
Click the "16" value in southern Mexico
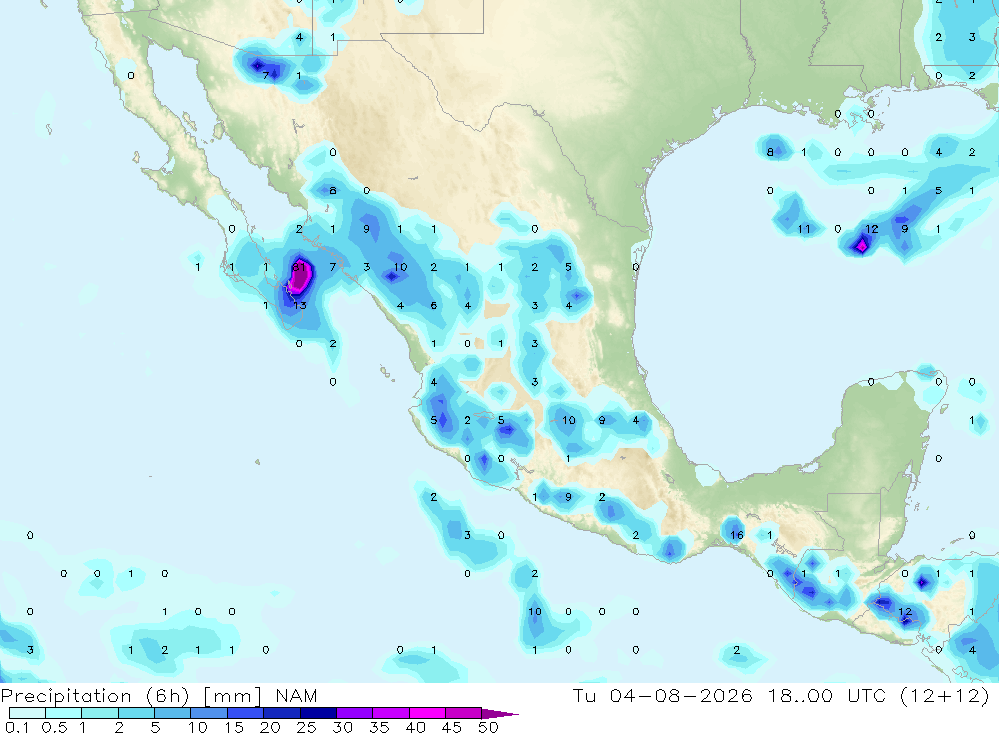click(737, 535)
